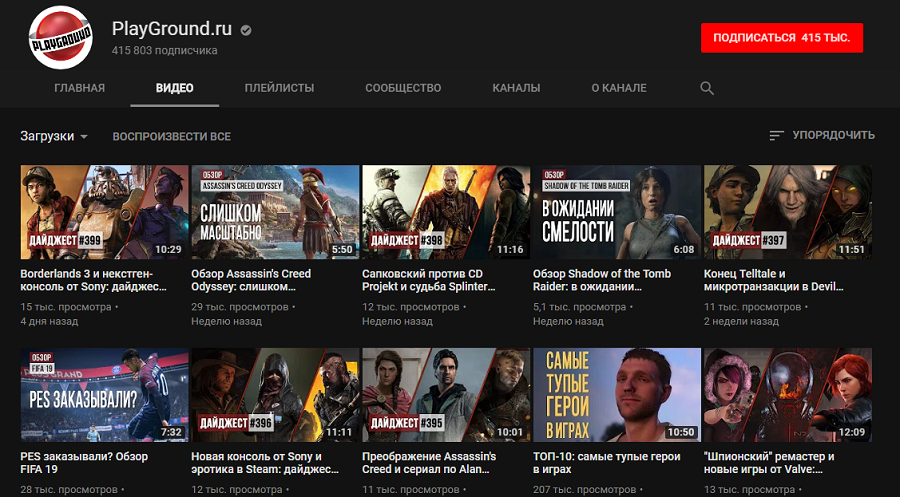
Task: Open the PES заказывали FIFA 19 thumbnail
Action: (x=104, y=395)
